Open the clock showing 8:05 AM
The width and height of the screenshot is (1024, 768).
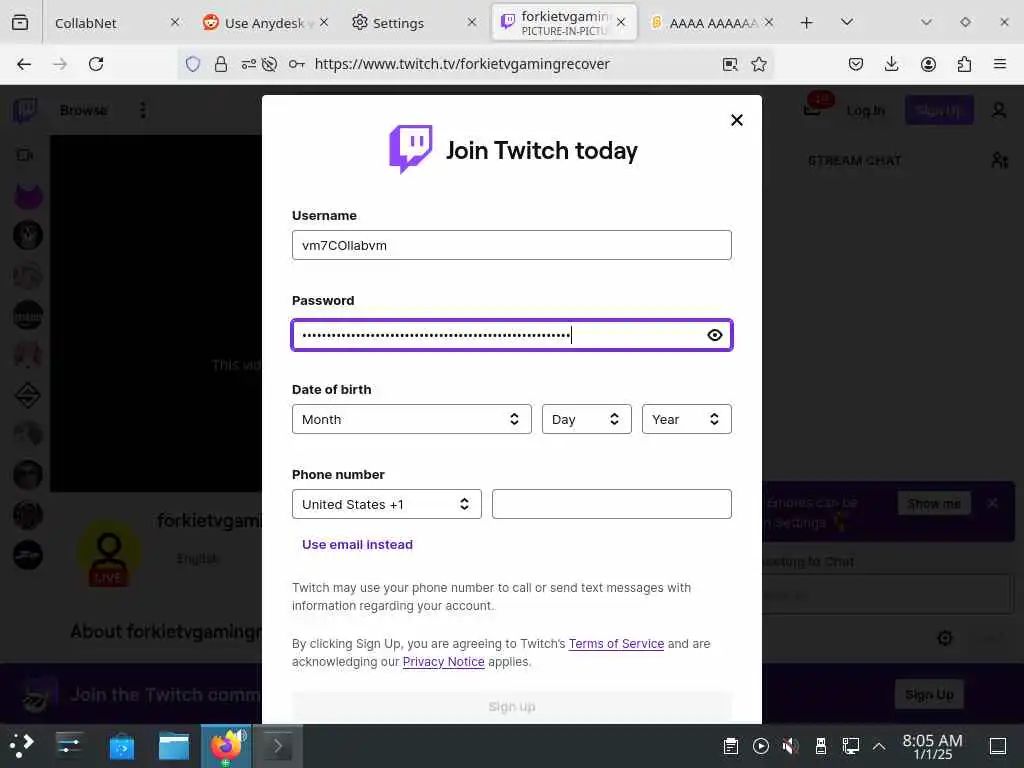(x=933, y=746)
